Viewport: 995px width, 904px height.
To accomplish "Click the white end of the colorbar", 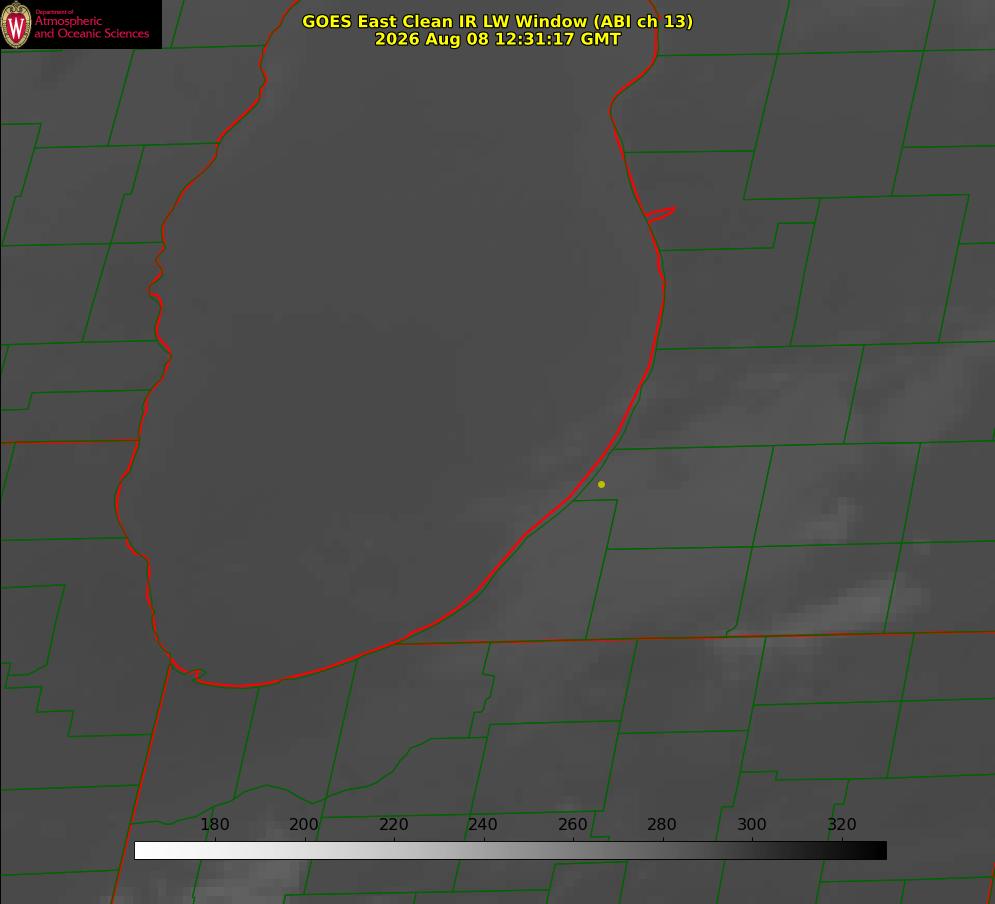I will pyautogui.click(x=144, y=851).
